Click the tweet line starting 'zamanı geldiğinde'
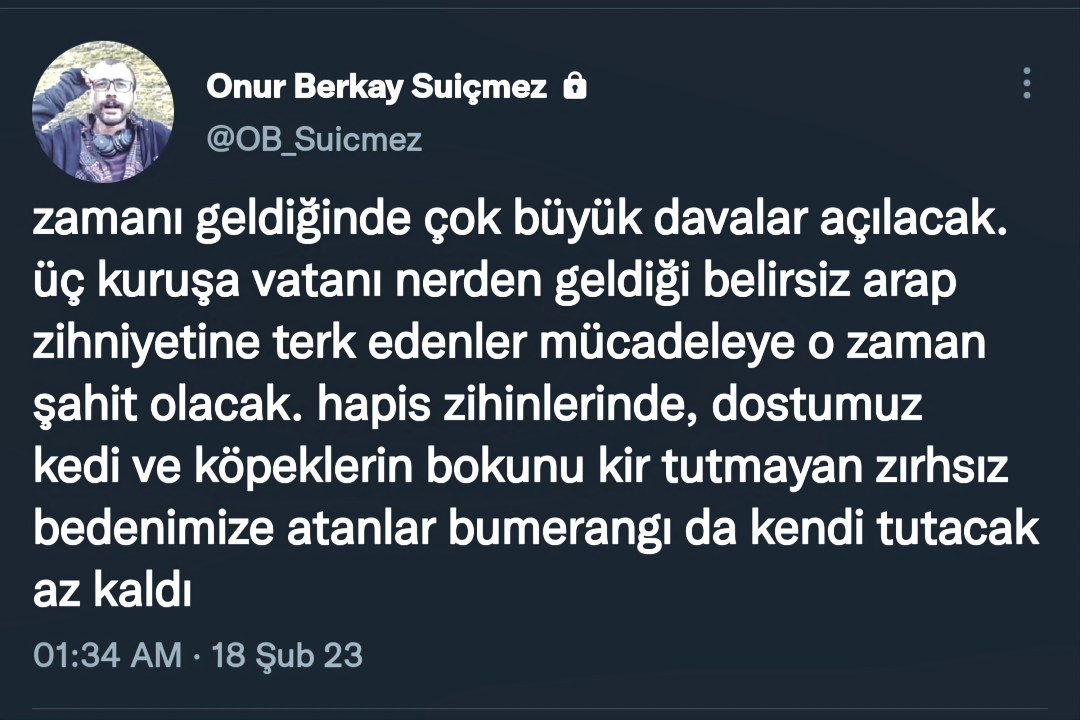This screenshot has width=1080, height=720. [x=517, y=223]
